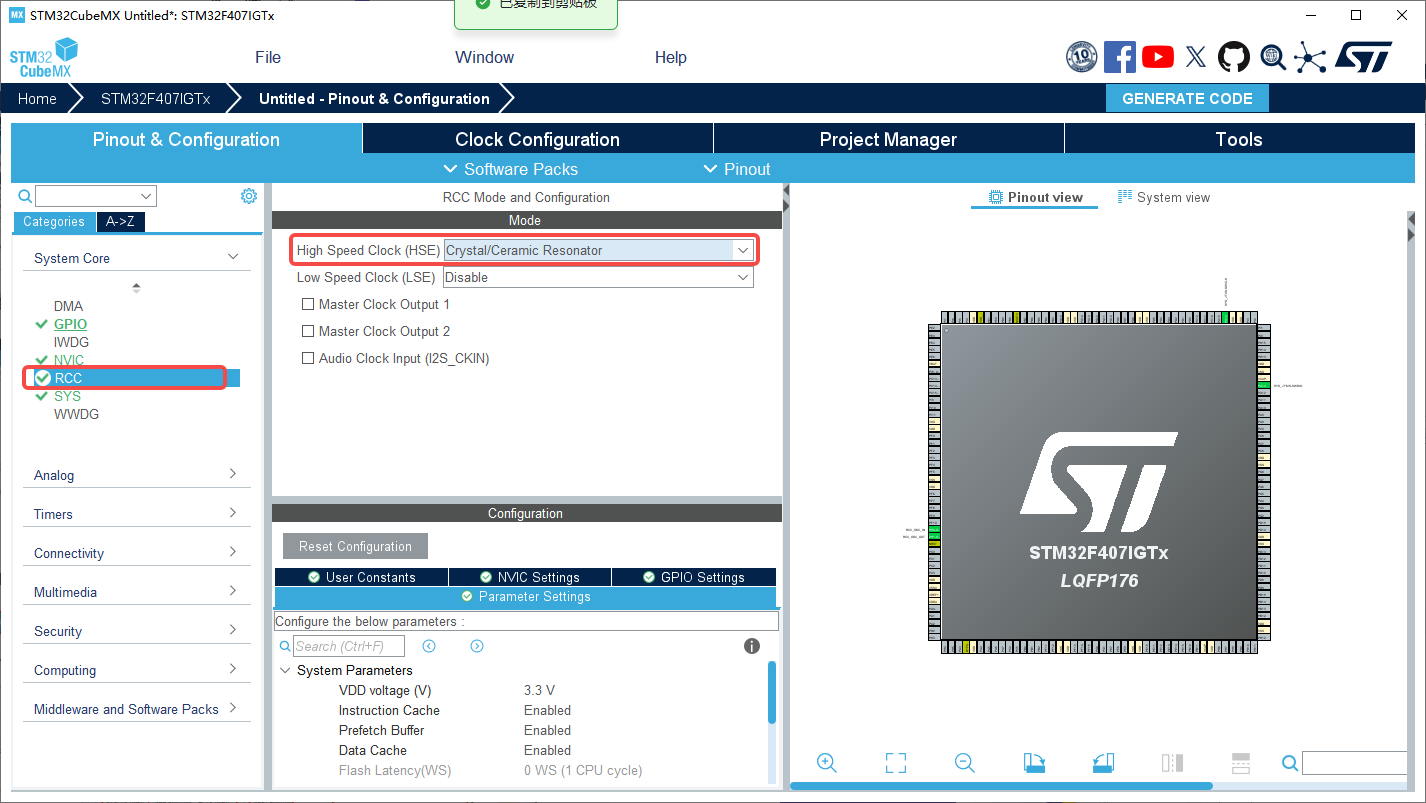
Task: Zoom out on the pinout view
Action: click(x=963, y=762)
